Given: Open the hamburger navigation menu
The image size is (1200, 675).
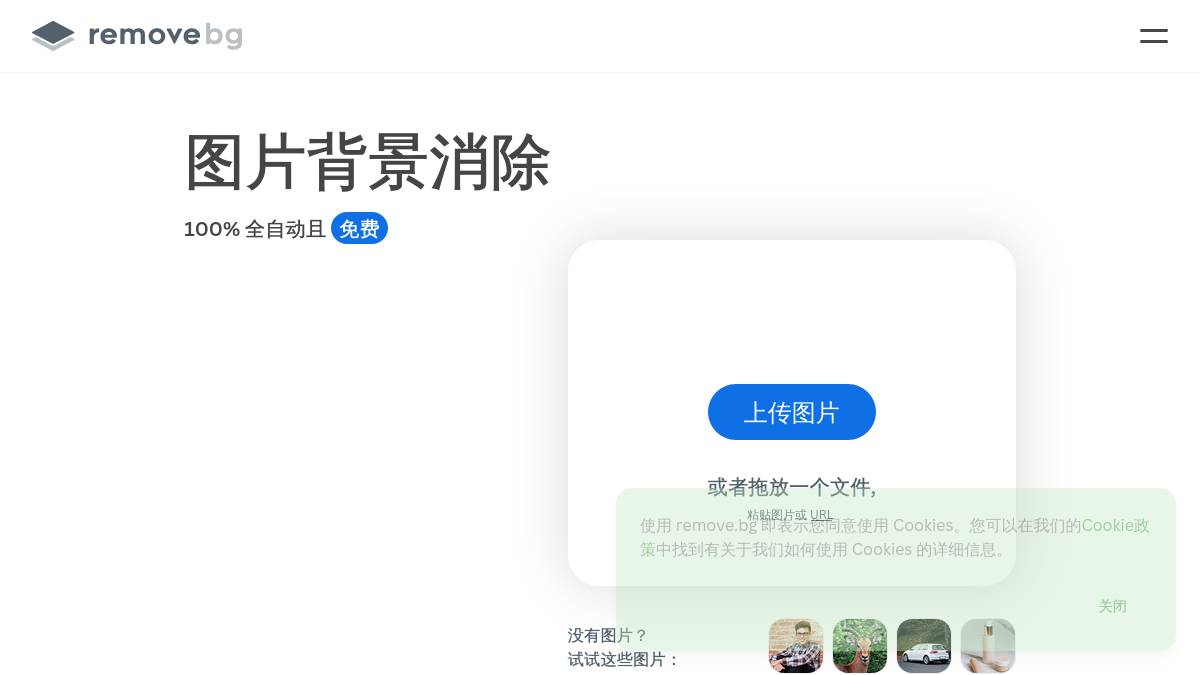Looking at the screenshot, I should [1154, 36].
